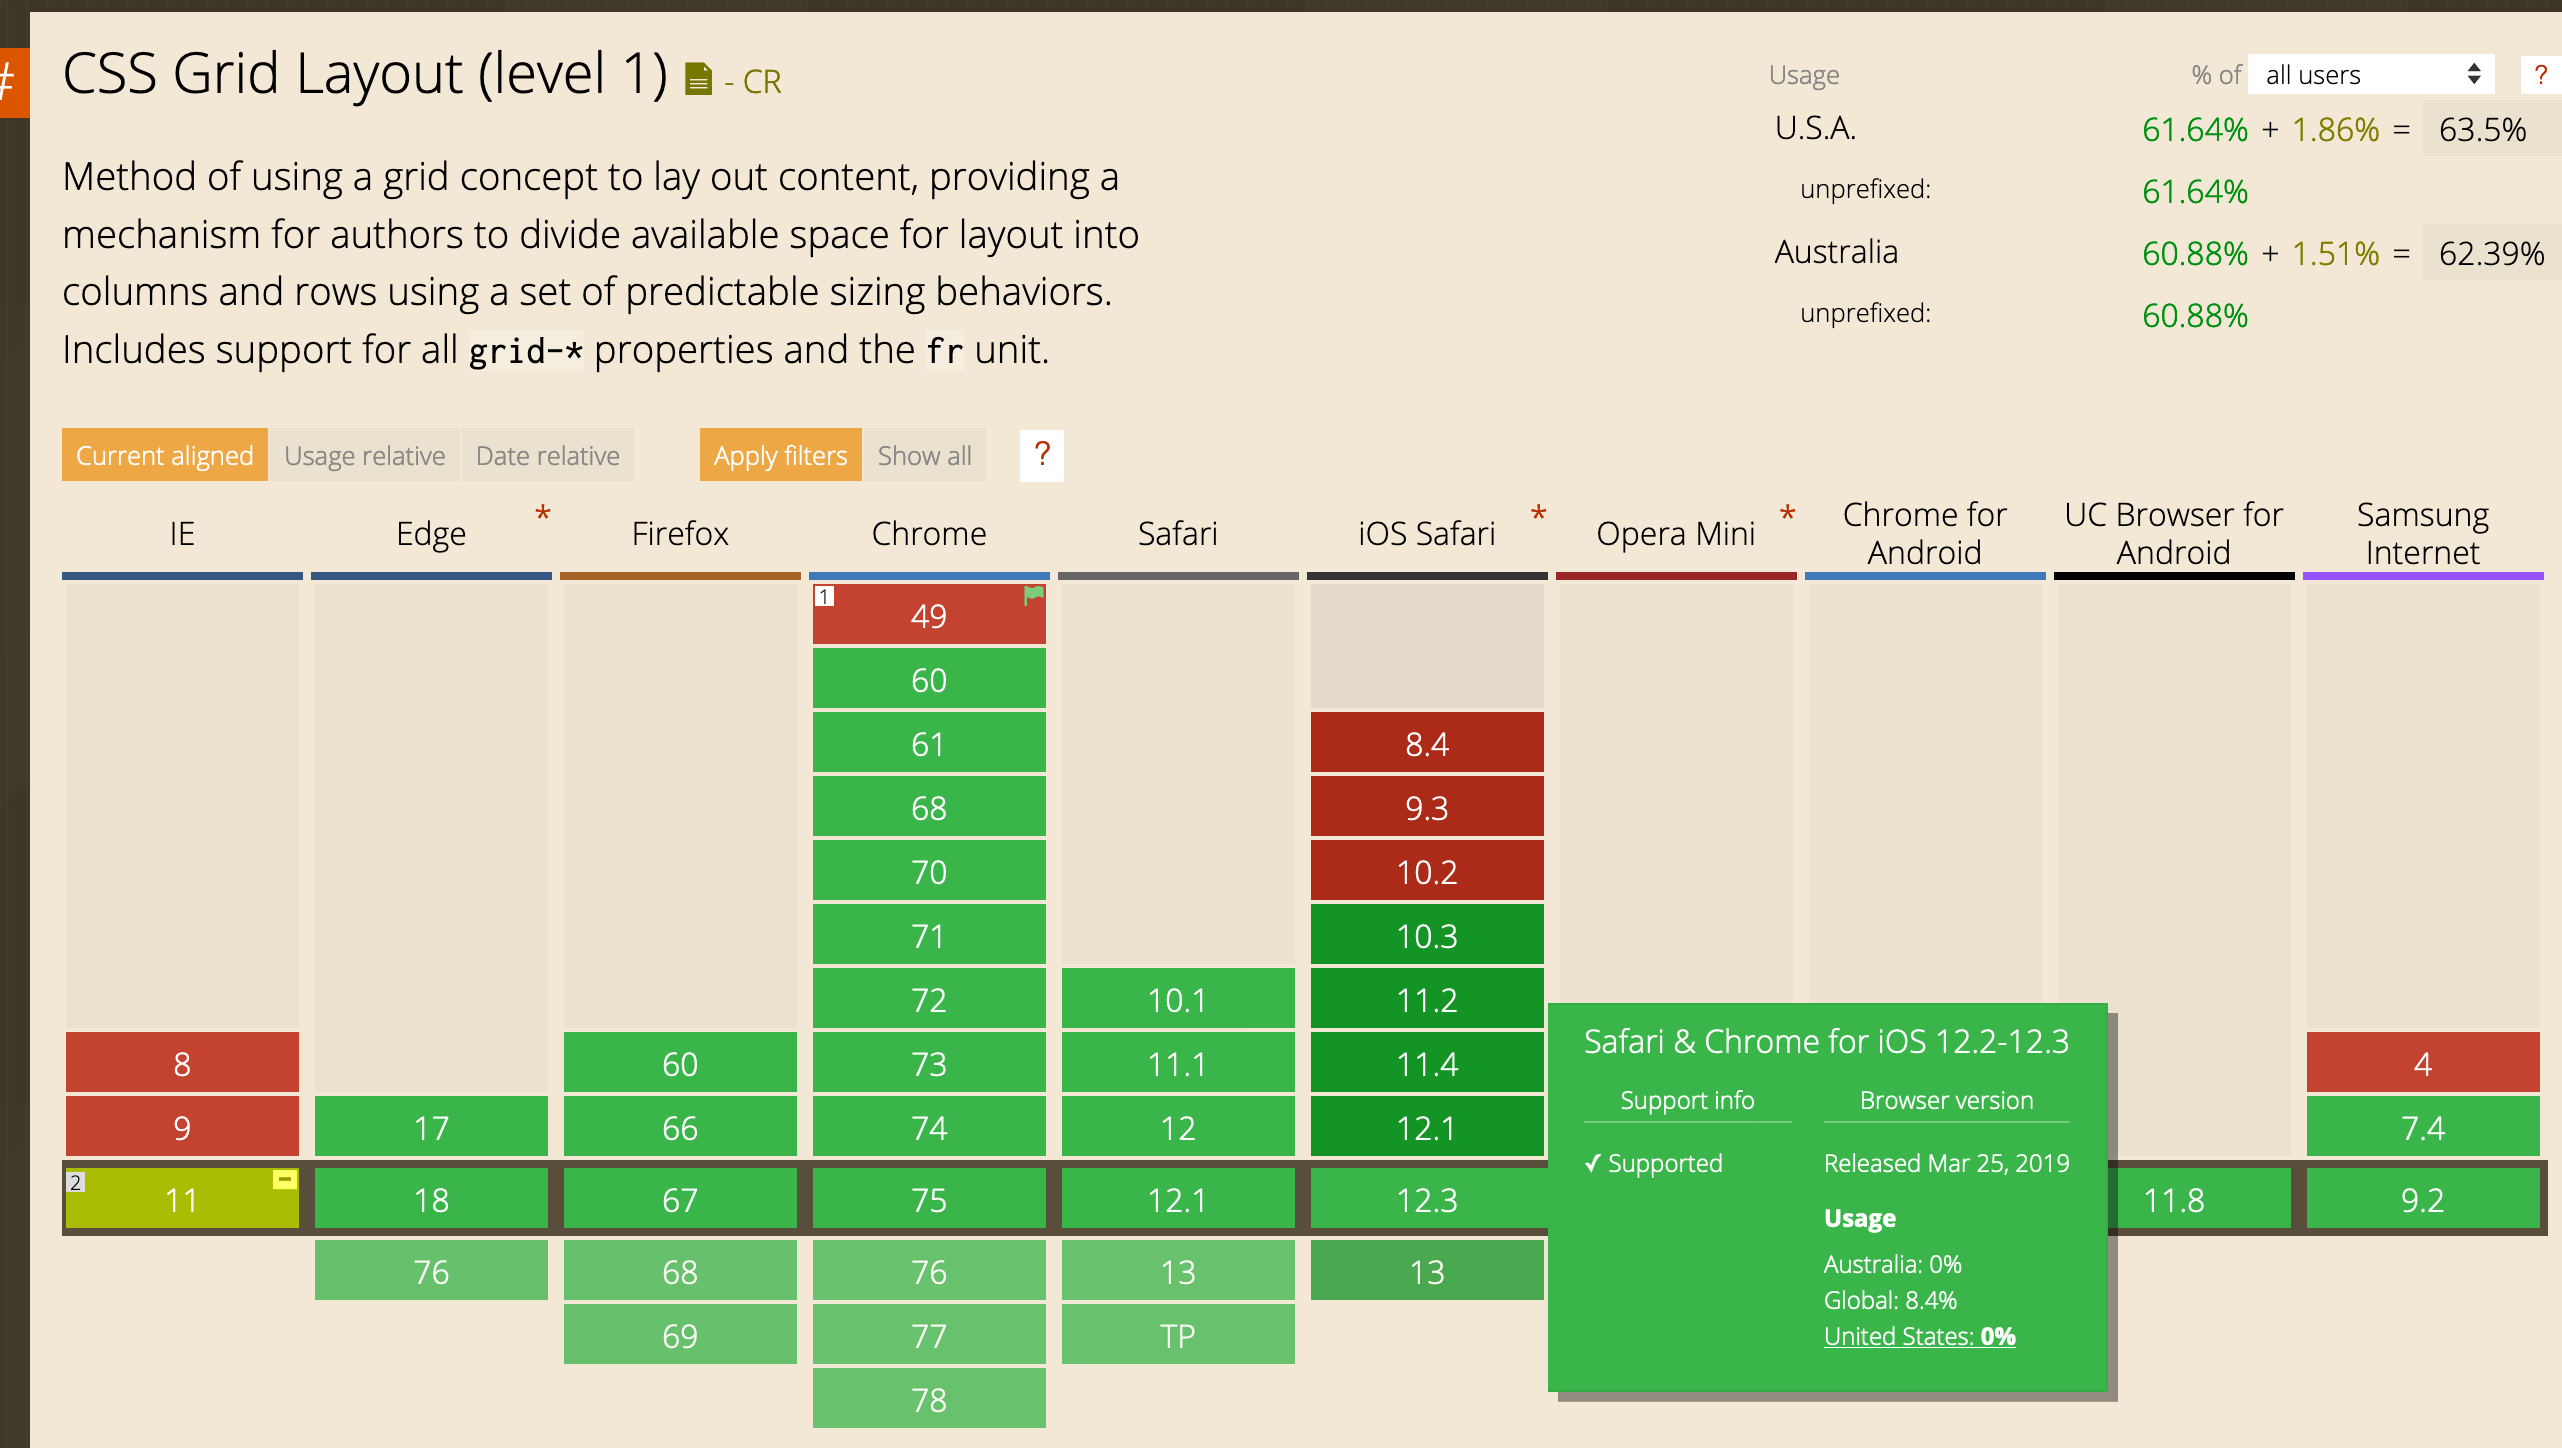
Task: Click the Australia total 62.39% value
Action: 2492,254
